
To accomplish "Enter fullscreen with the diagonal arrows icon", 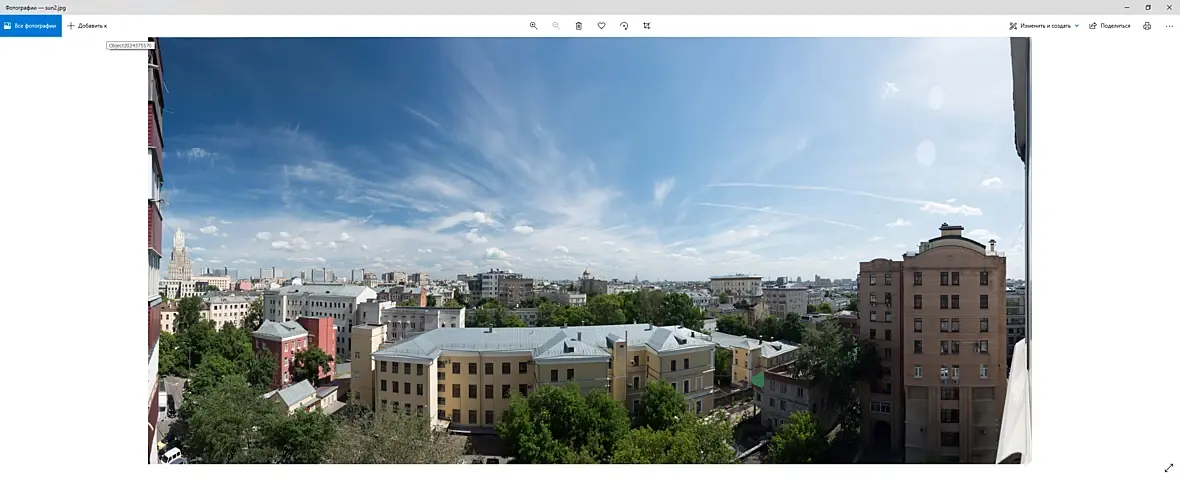I will 1169,468.
